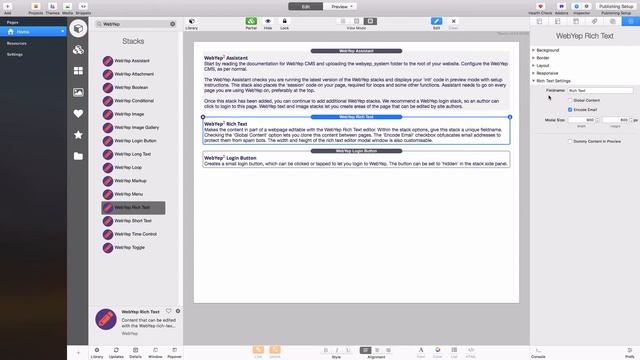Select the partials icon below the cube

(78, 50)
